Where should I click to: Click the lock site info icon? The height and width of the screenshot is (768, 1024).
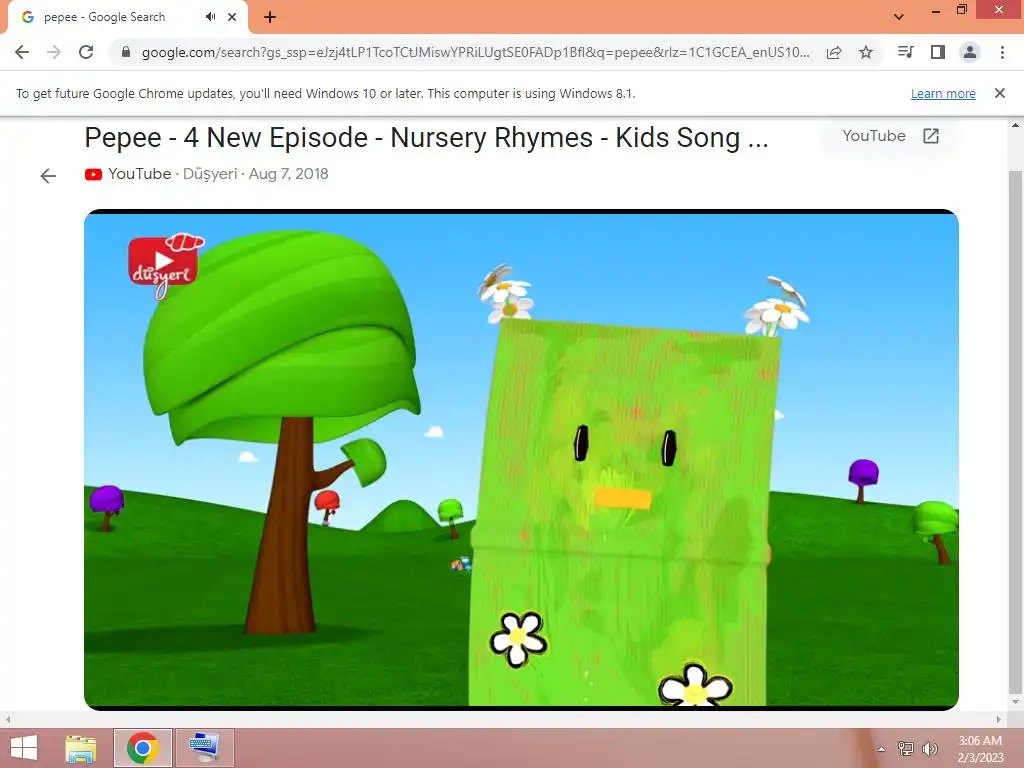coord(126,52)
